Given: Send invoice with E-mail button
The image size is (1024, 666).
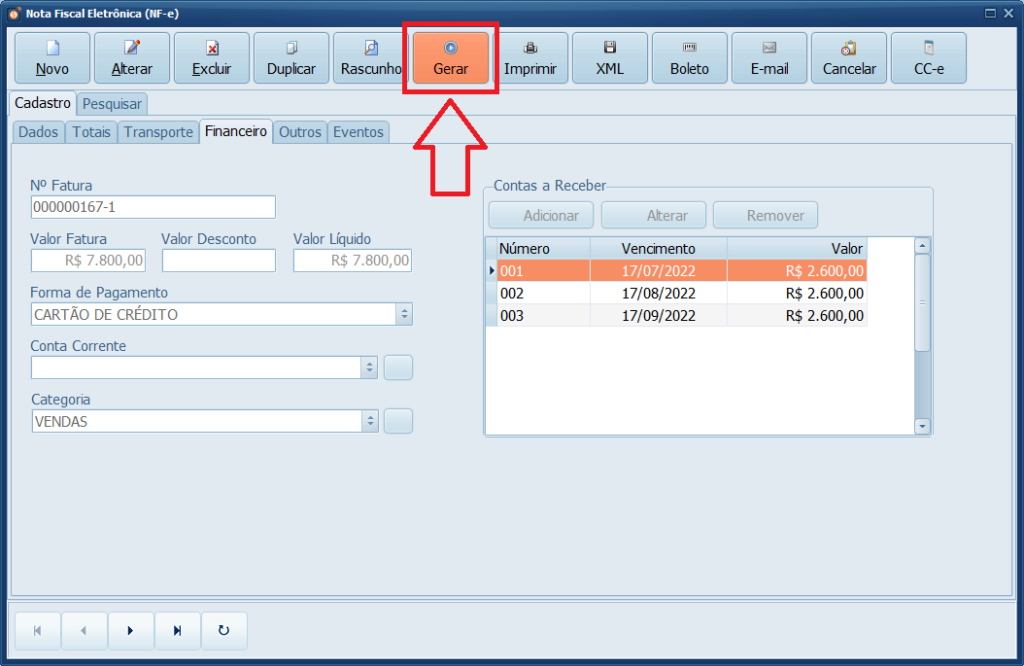Looking at the screenshot, I should pos(769,58).
